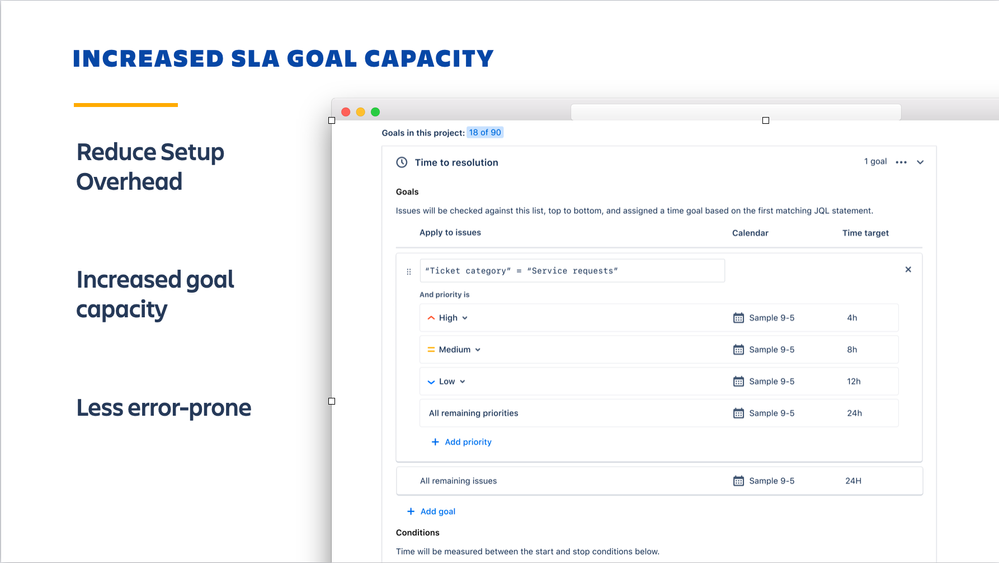Viewport: 999px width, 563px height.
Task: Click the calendar icon in the High row
Action: point(738,318)
